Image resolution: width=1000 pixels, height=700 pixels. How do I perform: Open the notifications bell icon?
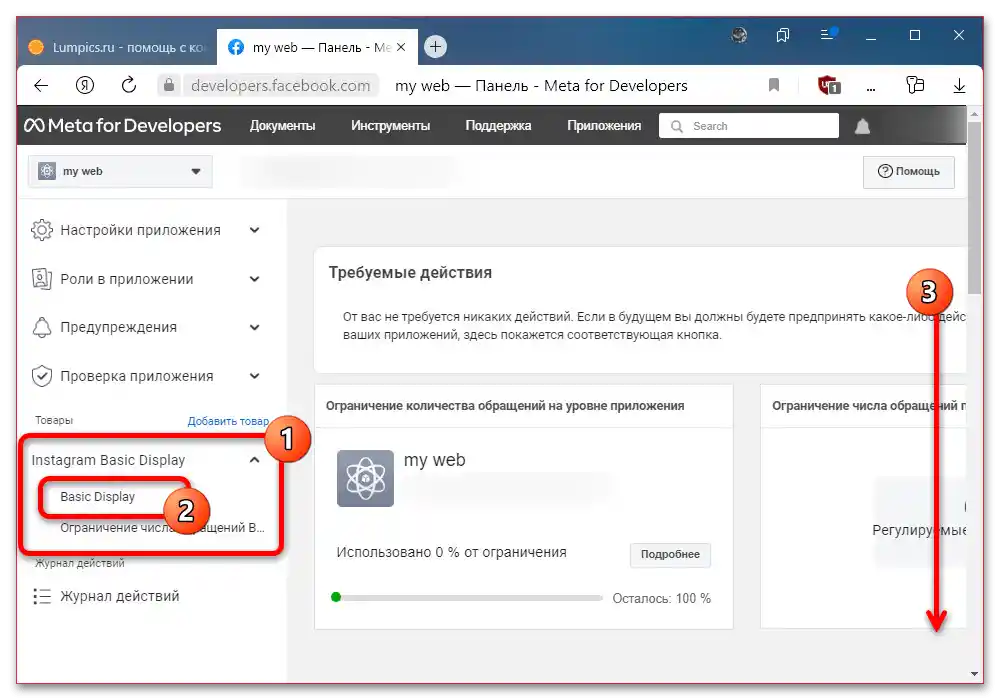862,125
